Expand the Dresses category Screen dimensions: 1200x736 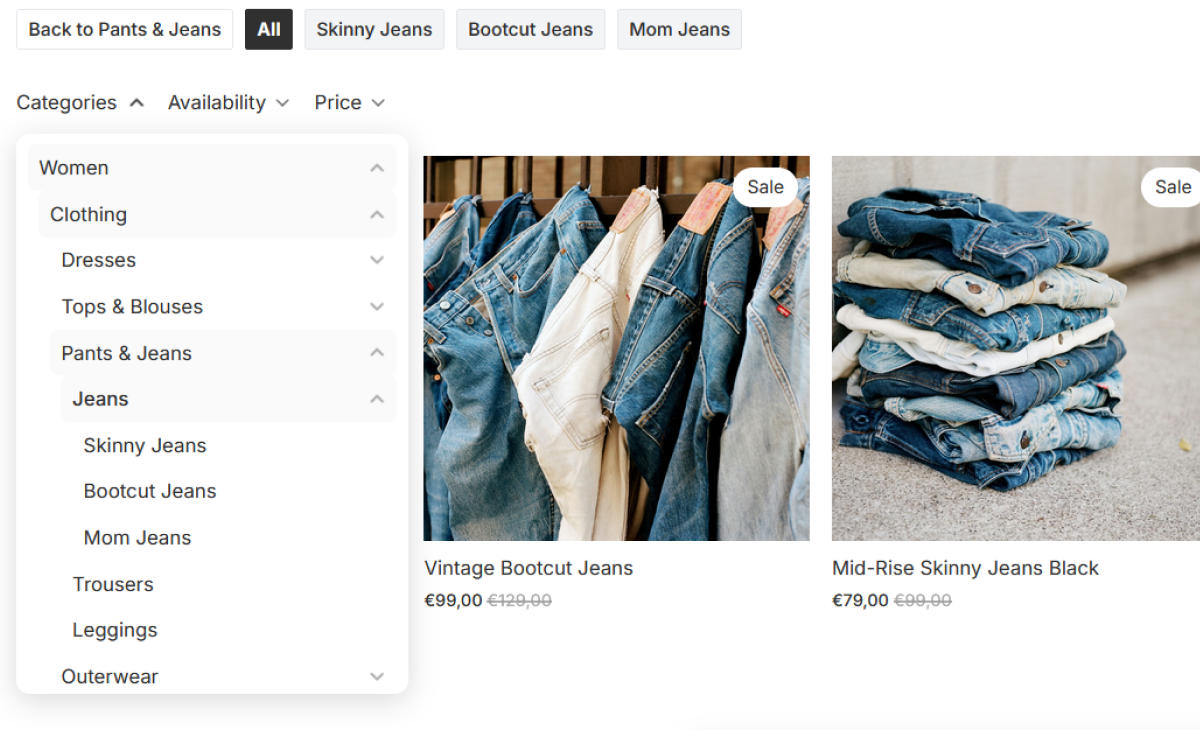[x=377, y=259]
